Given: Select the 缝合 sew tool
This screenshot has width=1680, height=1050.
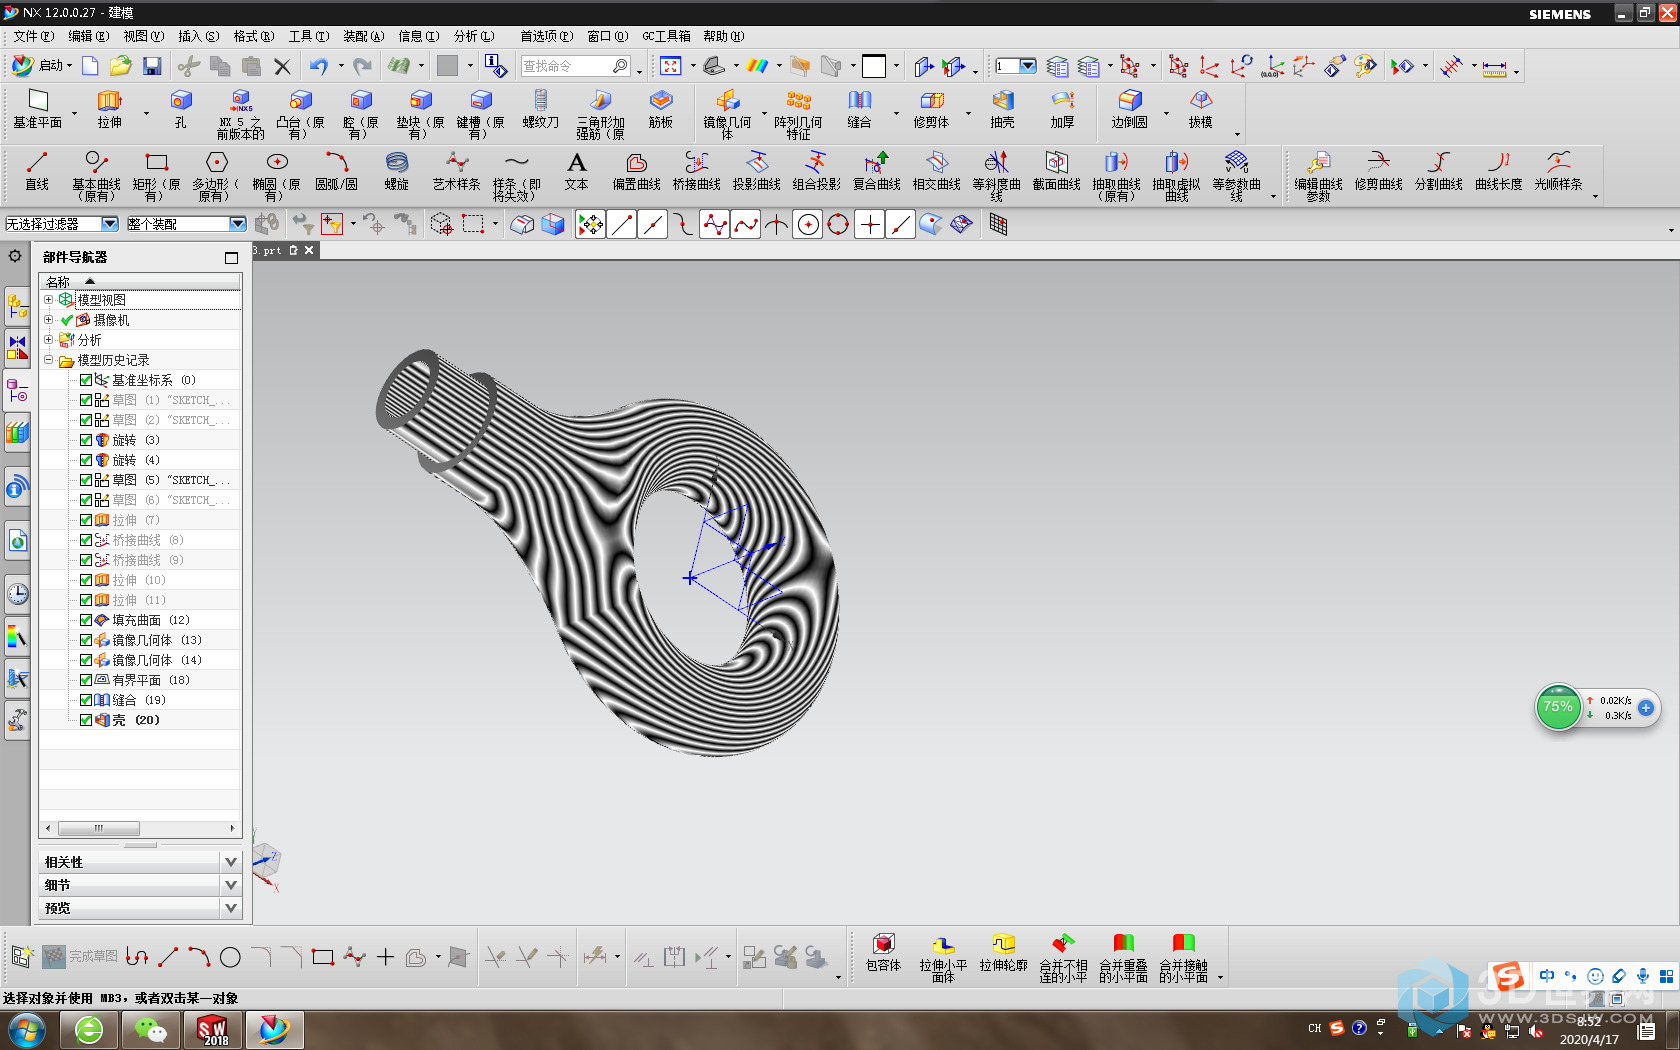Looking at the screenshot, I should tap(860, 109).
